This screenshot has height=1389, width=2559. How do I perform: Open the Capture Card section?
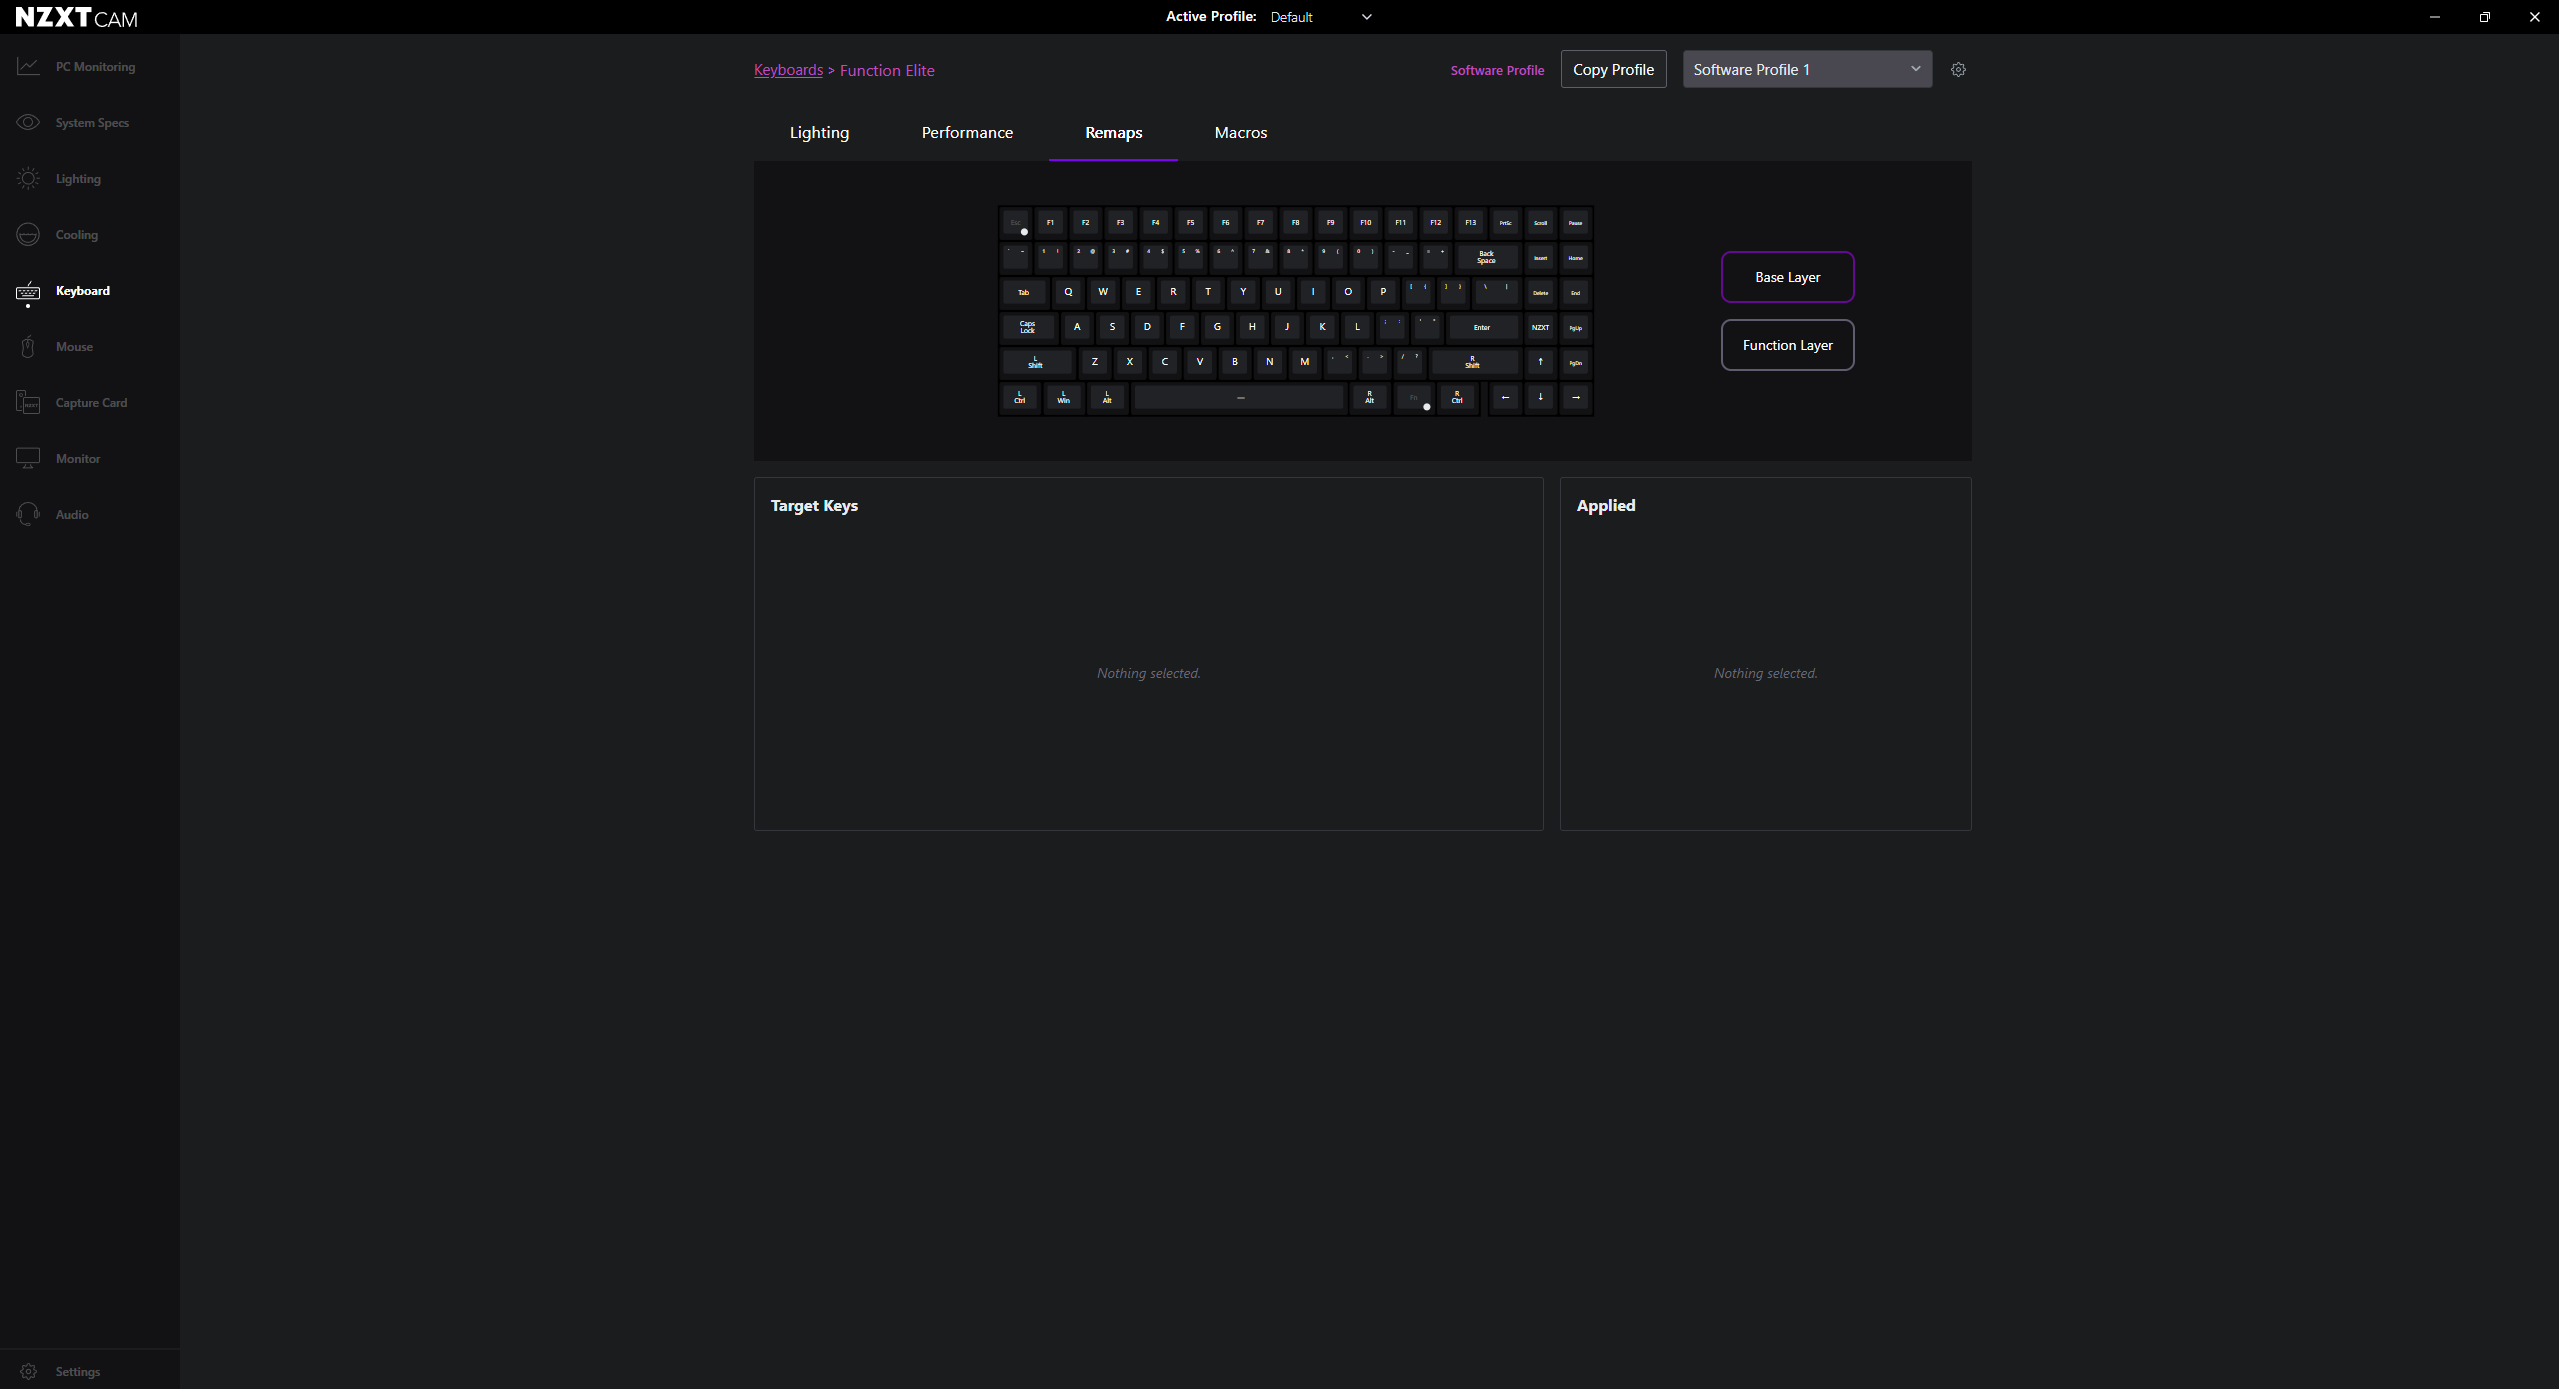pos(73,402)
